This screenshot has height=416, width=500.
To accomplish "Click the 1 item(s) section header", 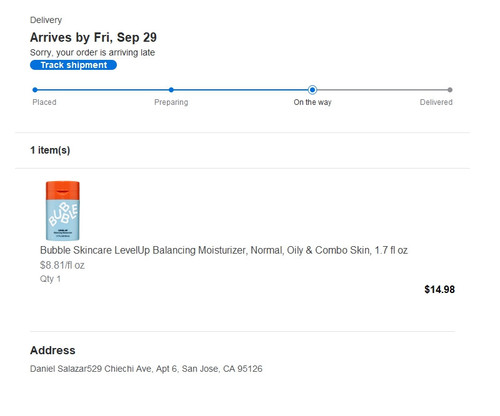I will [x=50, y=150].
